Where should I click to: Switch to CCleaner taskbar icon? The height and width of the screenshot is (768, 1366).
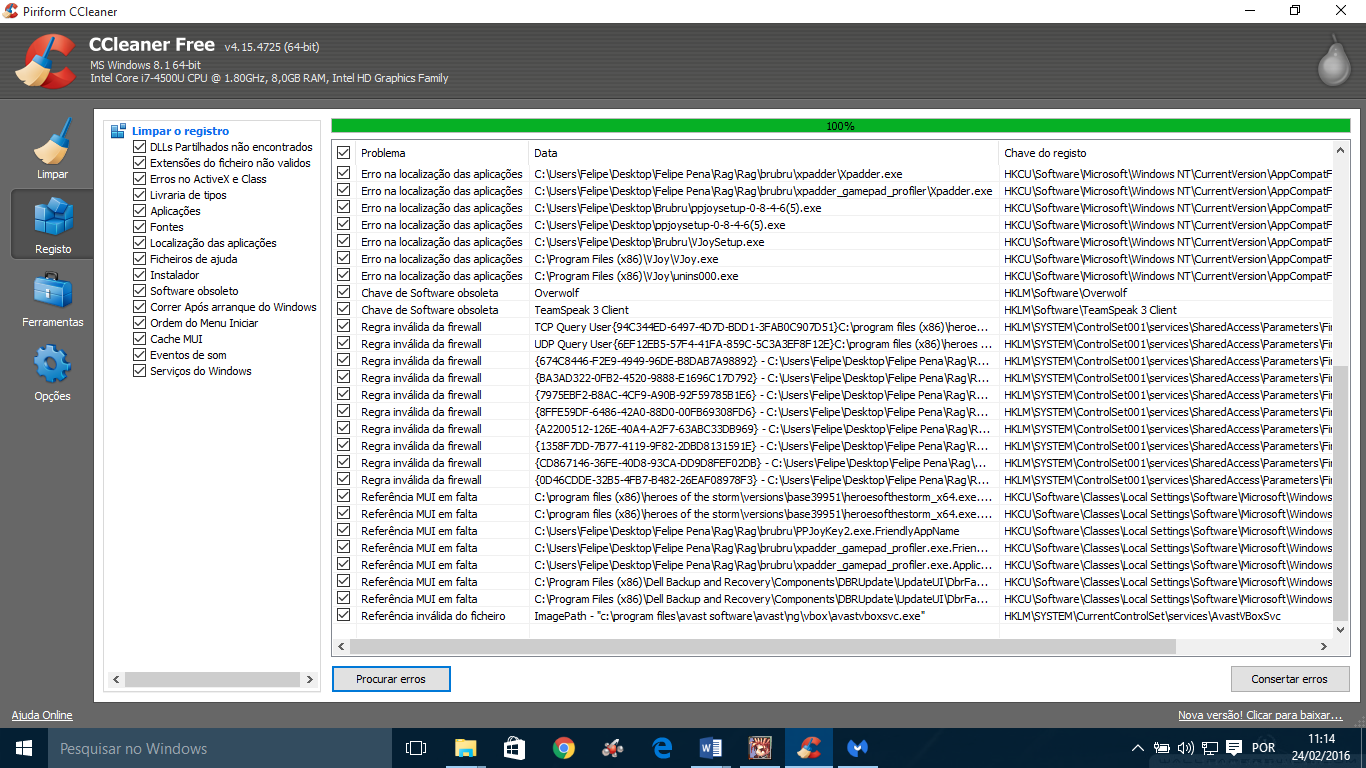tap(808, 748)
